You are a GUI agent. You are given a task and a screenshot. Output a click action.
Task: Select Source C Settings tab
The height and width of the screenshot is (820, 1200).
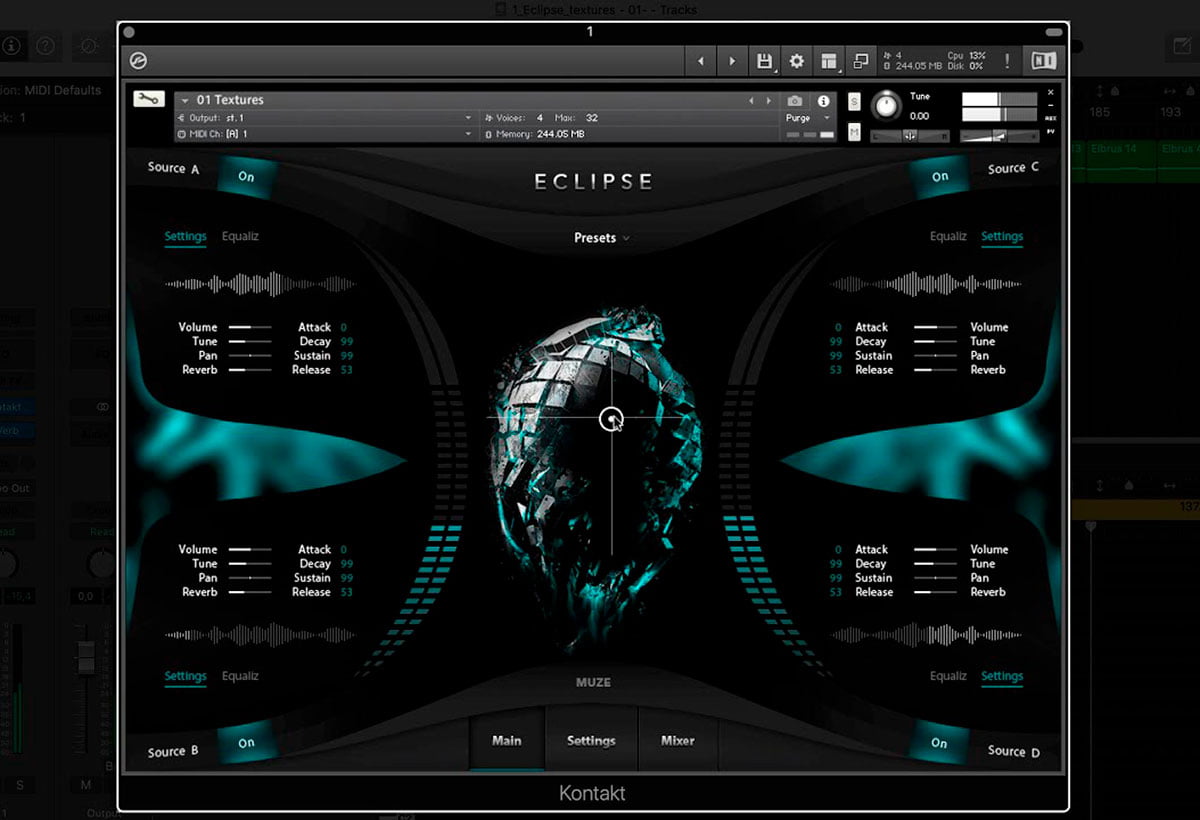tap(1002, 237)
